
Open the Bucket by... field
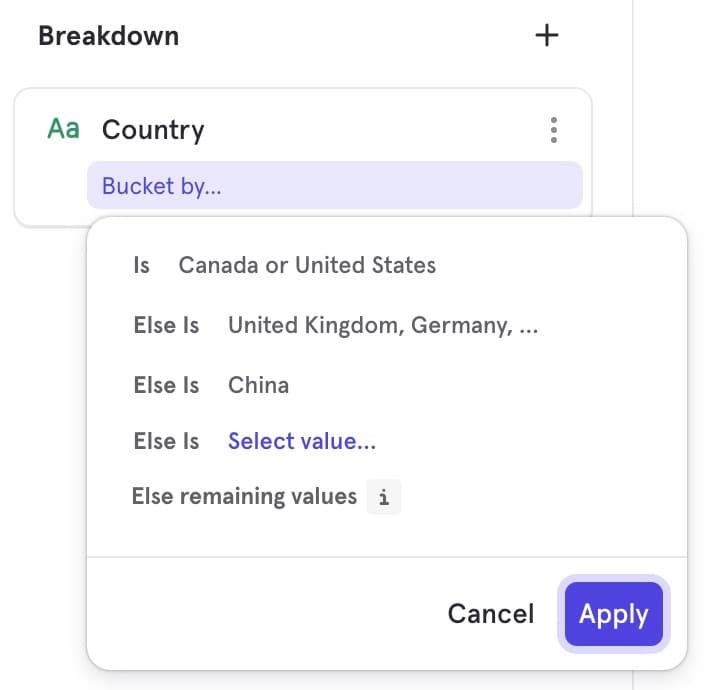(334, 186)
